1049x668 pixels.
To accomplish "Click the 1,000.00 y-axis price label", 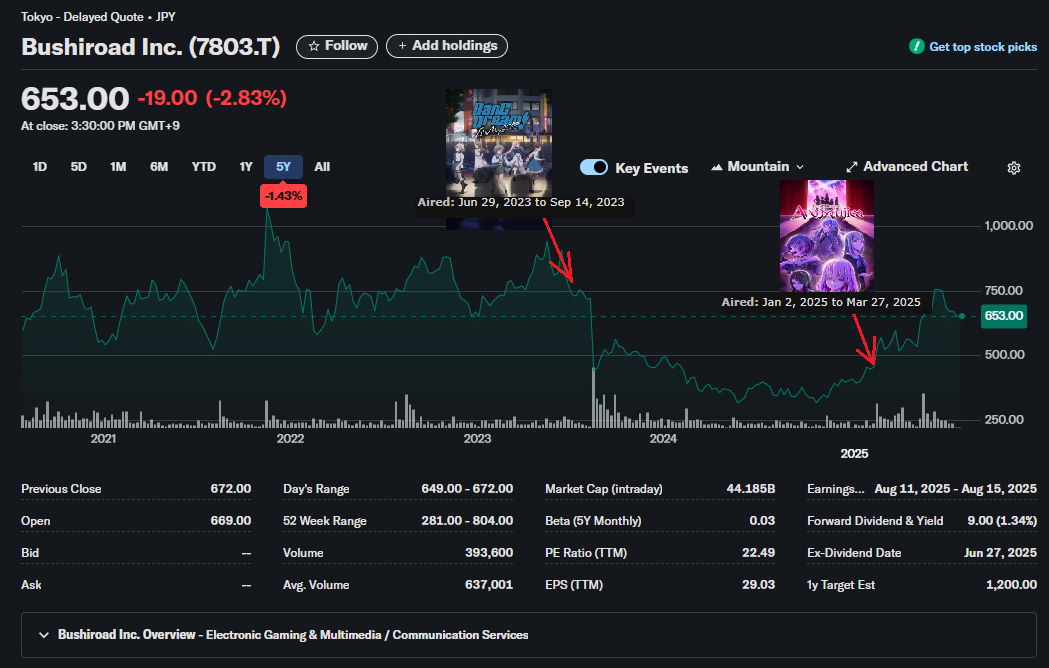I will [1009, 226].
